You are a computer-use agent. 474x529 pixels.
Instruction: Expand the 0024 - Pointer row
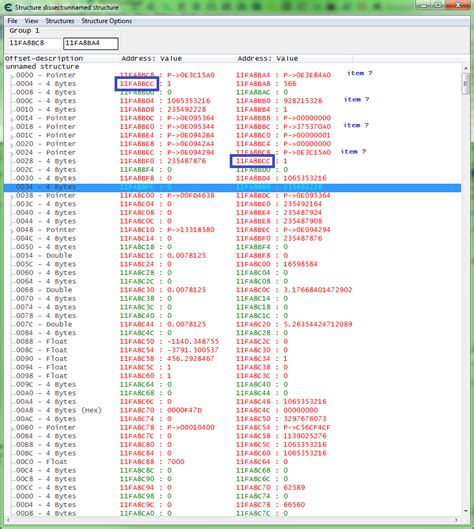pyautogui.click(x=12, y=153)
